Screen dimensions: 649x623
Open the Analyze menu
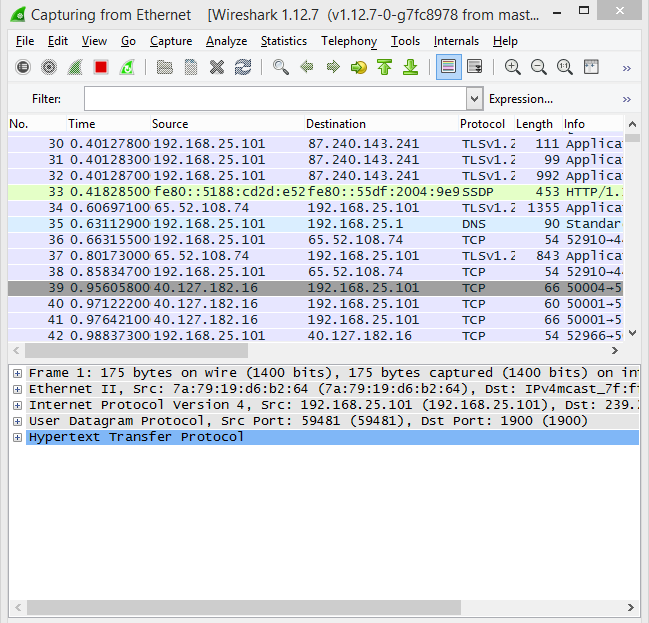[x=226, y=41]
